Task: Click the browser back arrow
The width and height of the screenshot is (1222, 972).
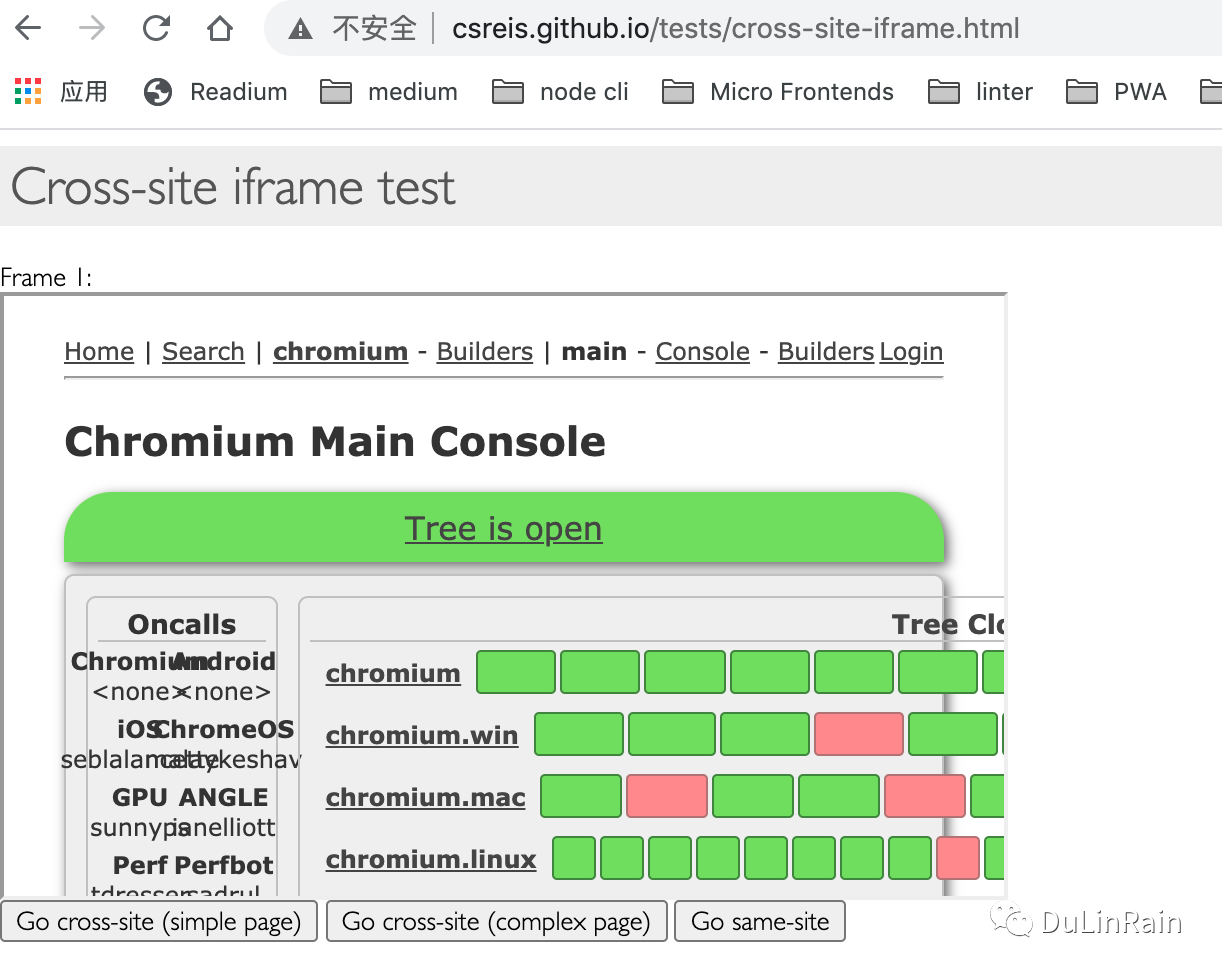Action: click(28, 28)
